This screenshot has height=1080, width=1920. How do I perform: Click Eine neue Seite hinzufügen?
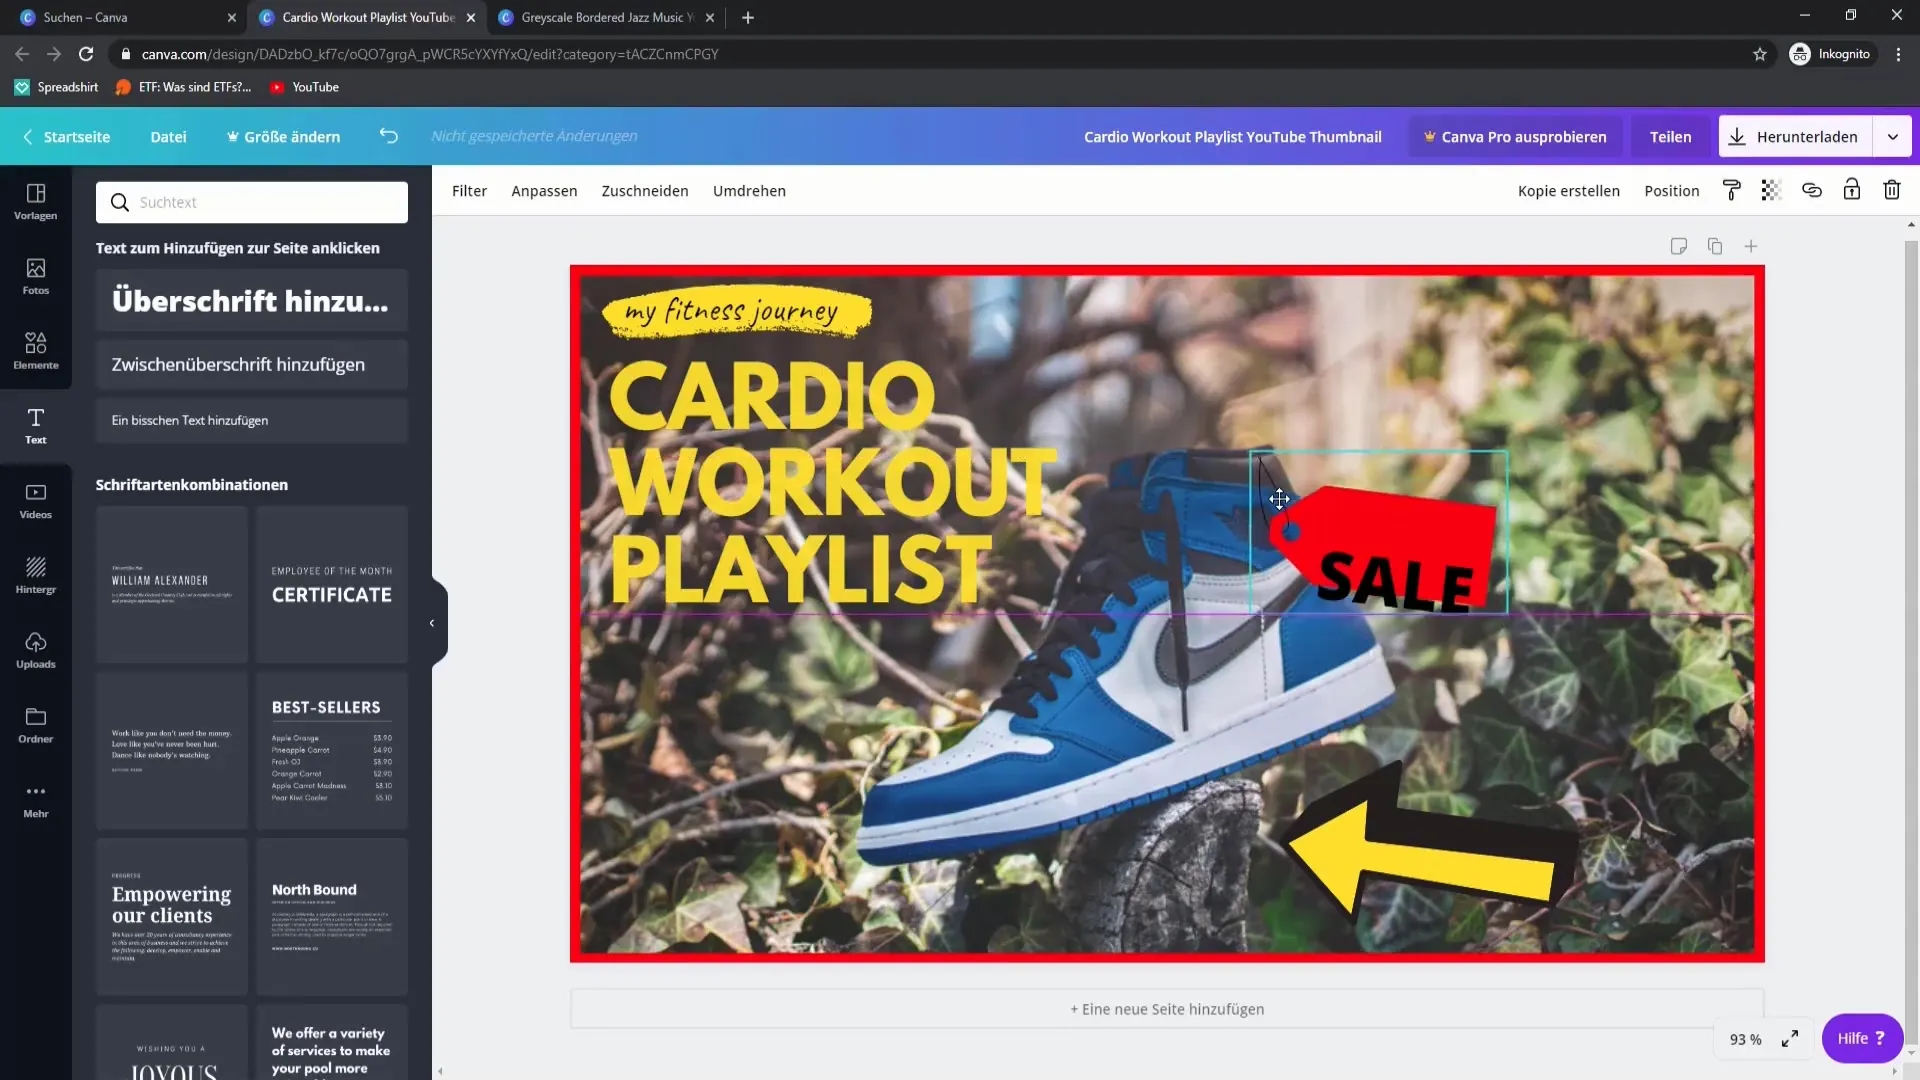[x=1167, y=1009]
